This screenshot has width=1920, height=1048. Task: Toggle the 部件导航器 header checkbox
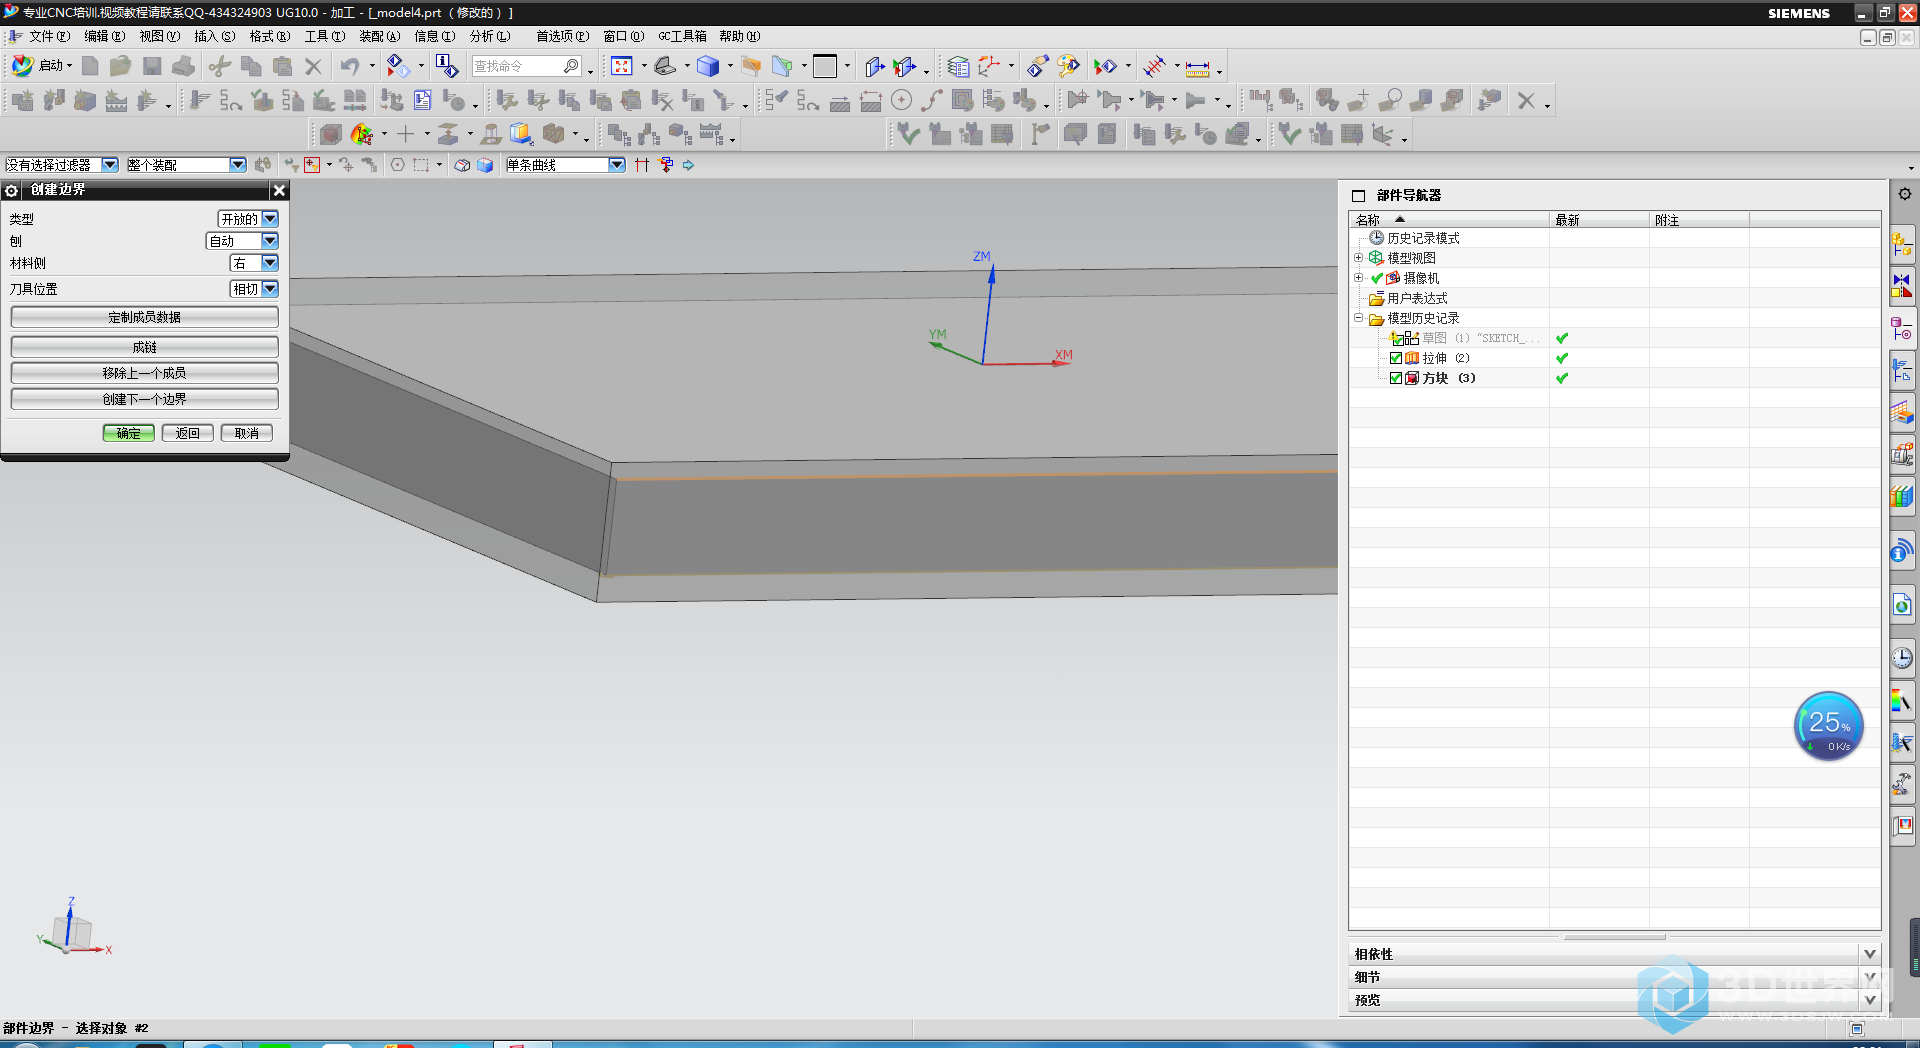click(1358, 196)
